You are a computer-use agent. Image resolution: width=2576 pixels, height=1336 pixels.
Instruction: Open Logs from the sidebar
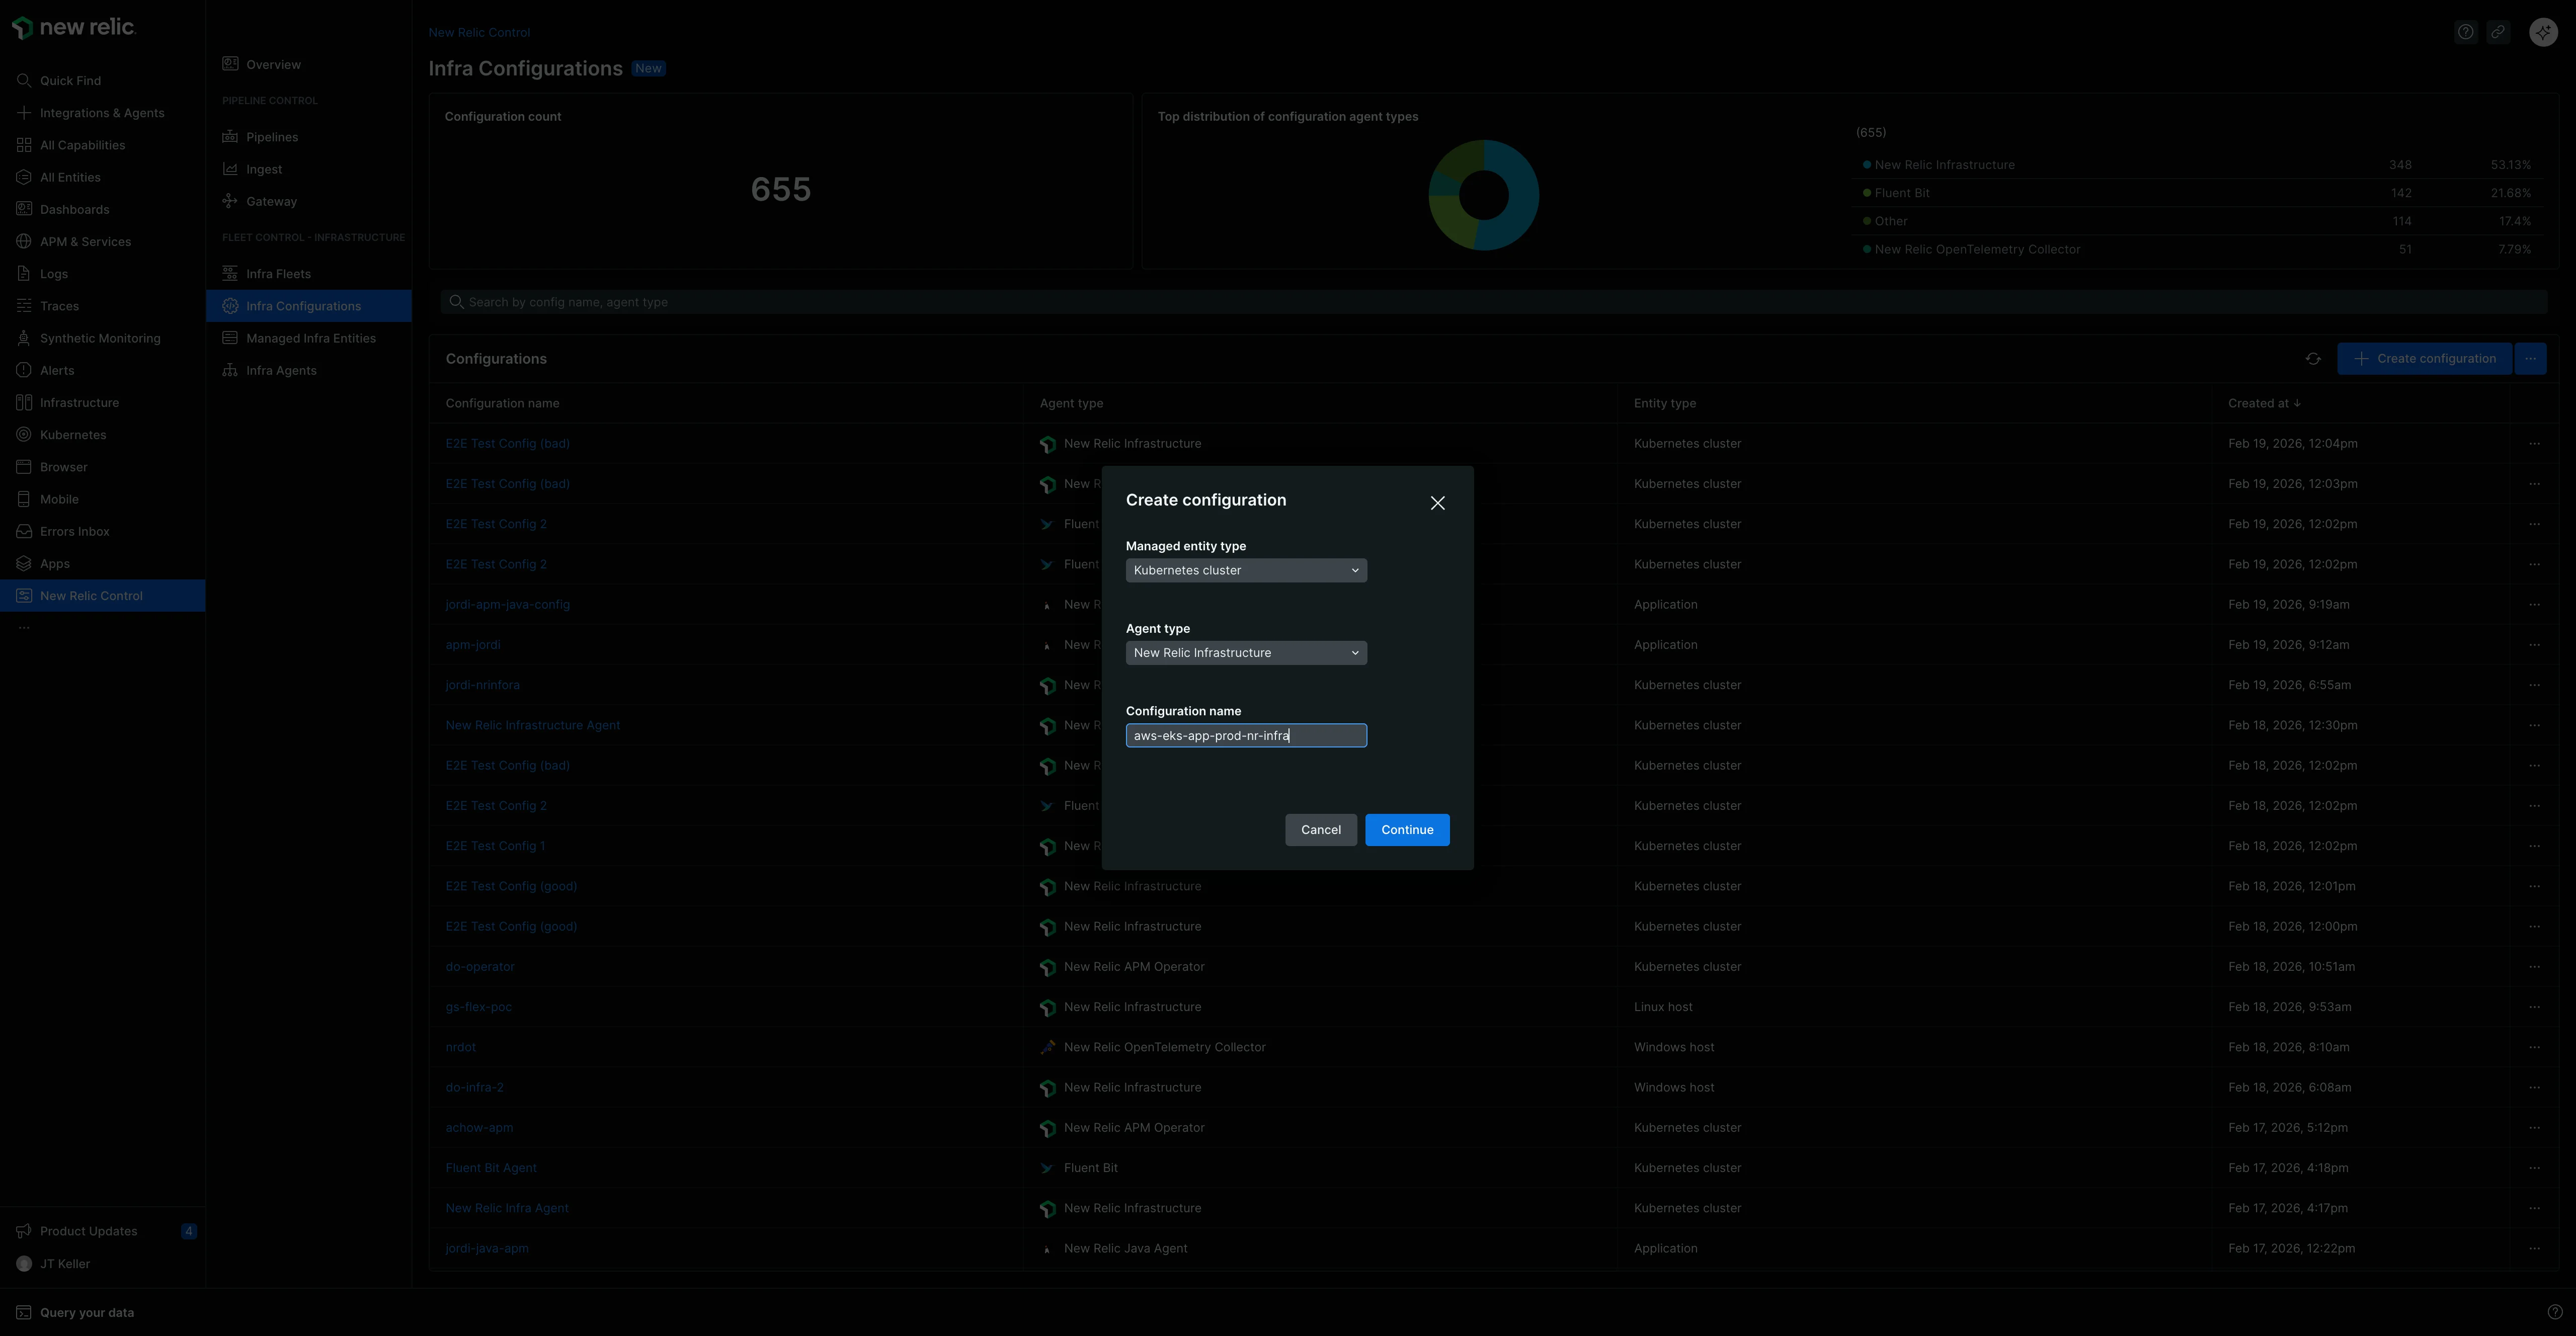(24, 273)
